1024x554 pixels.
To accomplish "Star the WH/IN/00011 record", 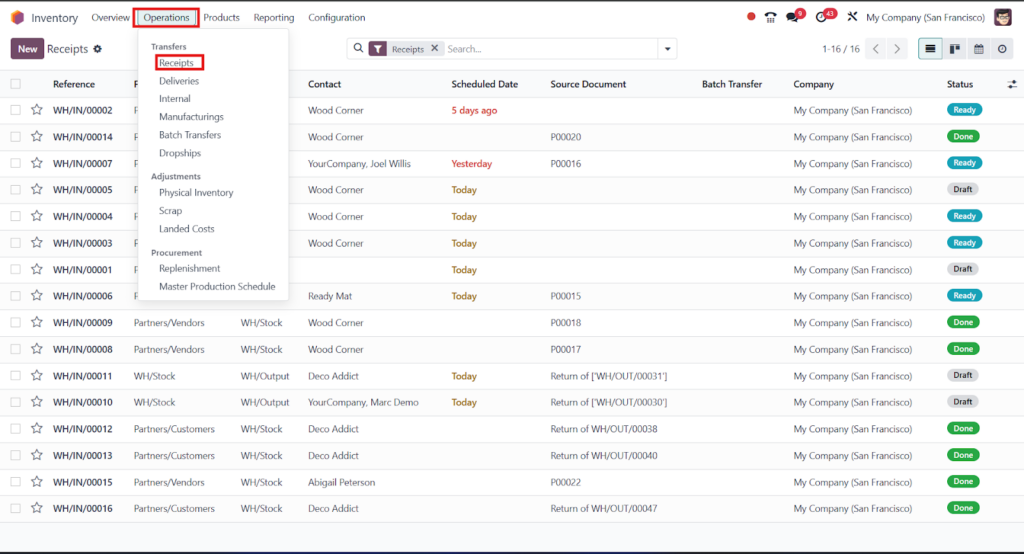I will coord(37,375).
